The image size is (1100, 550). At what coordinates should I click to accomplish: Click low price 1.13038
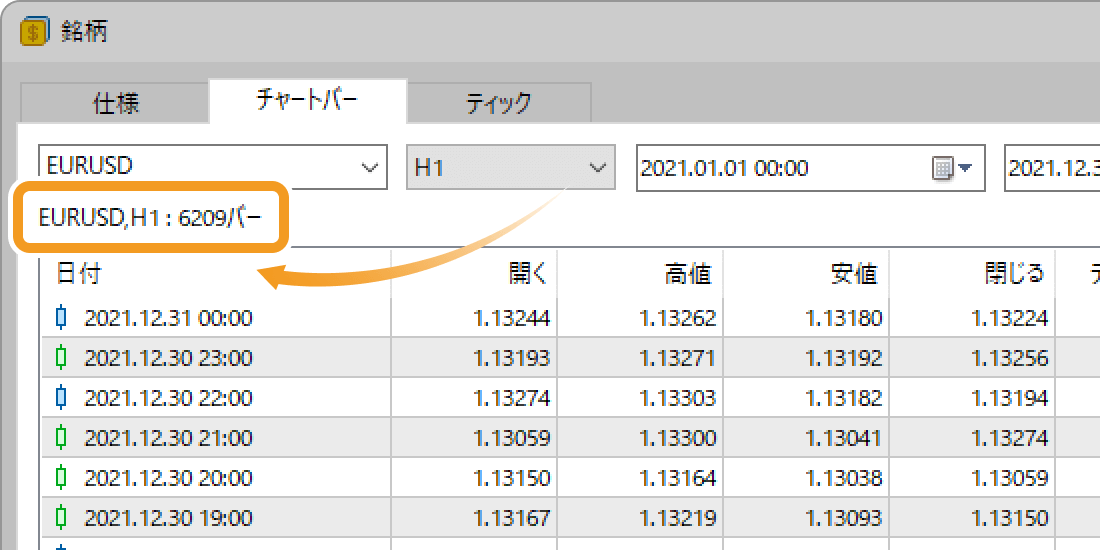click(x=844, y=479)
